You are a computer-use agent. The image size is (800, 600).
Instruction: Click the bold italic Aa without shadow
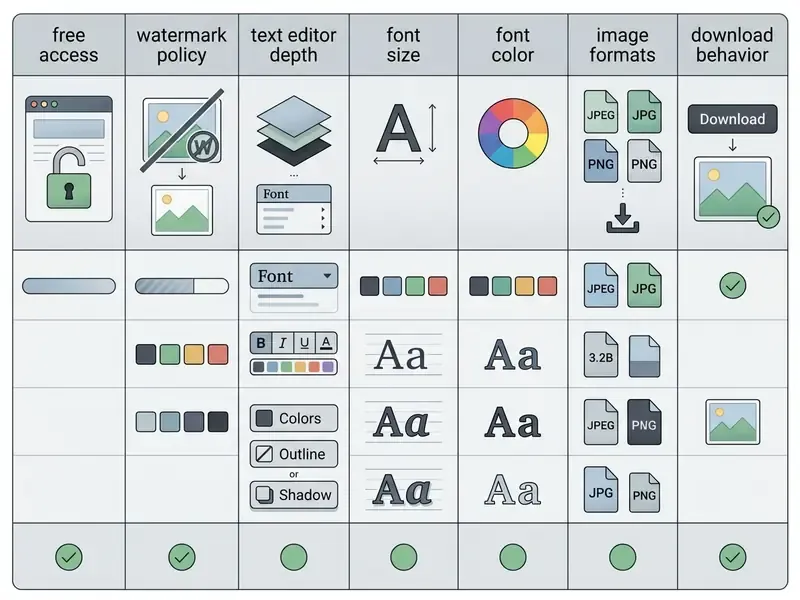[402, 422]
